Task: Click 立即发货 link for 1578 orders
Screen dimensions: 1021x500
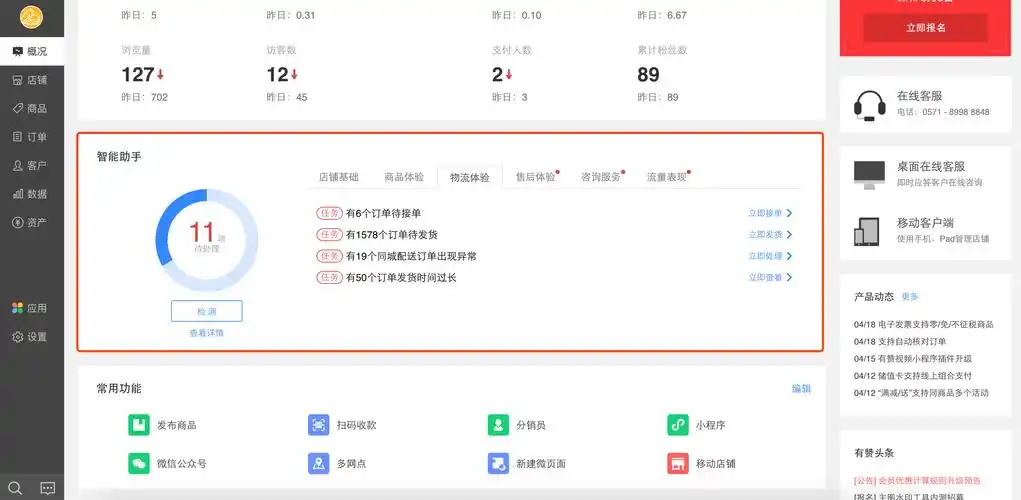Action: [765, 234]
